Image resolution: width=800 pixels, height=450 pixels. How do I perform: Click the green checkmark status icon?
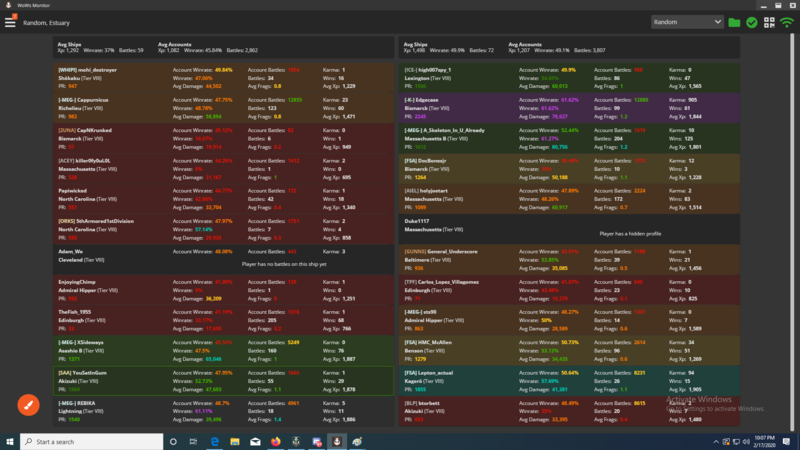coord(752,22)
